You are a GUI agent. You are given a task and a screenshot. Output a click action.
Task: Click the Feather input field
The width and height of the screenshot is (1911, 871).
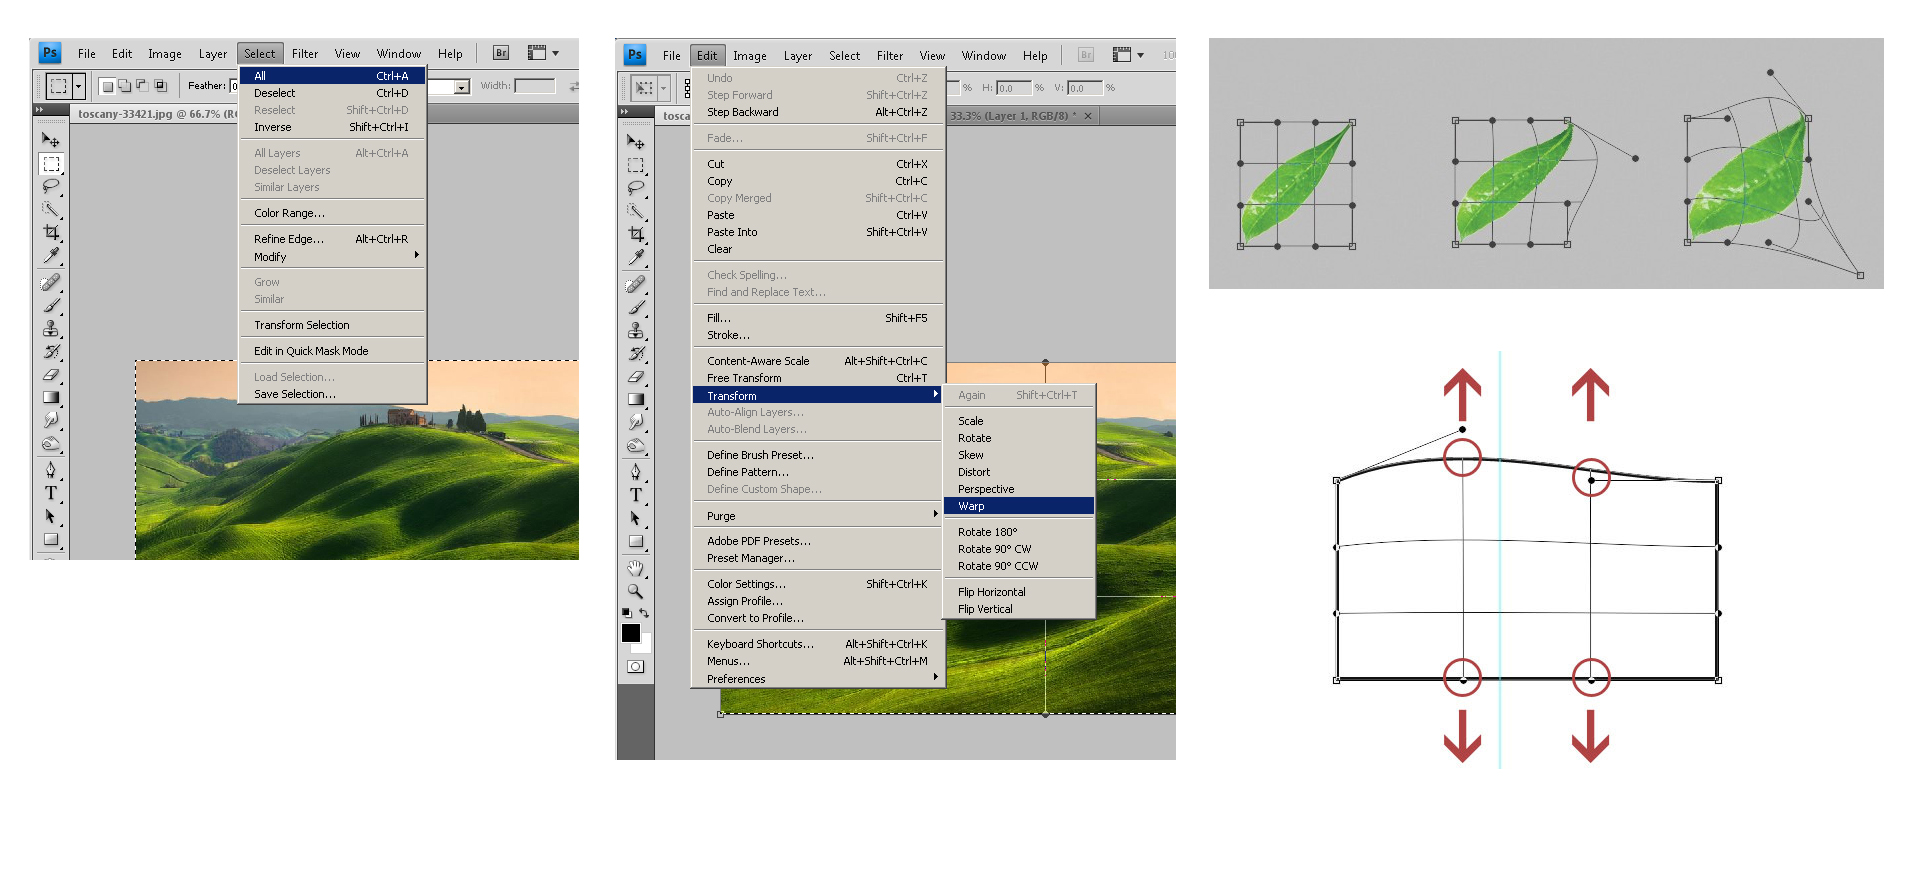coord(235,86)
